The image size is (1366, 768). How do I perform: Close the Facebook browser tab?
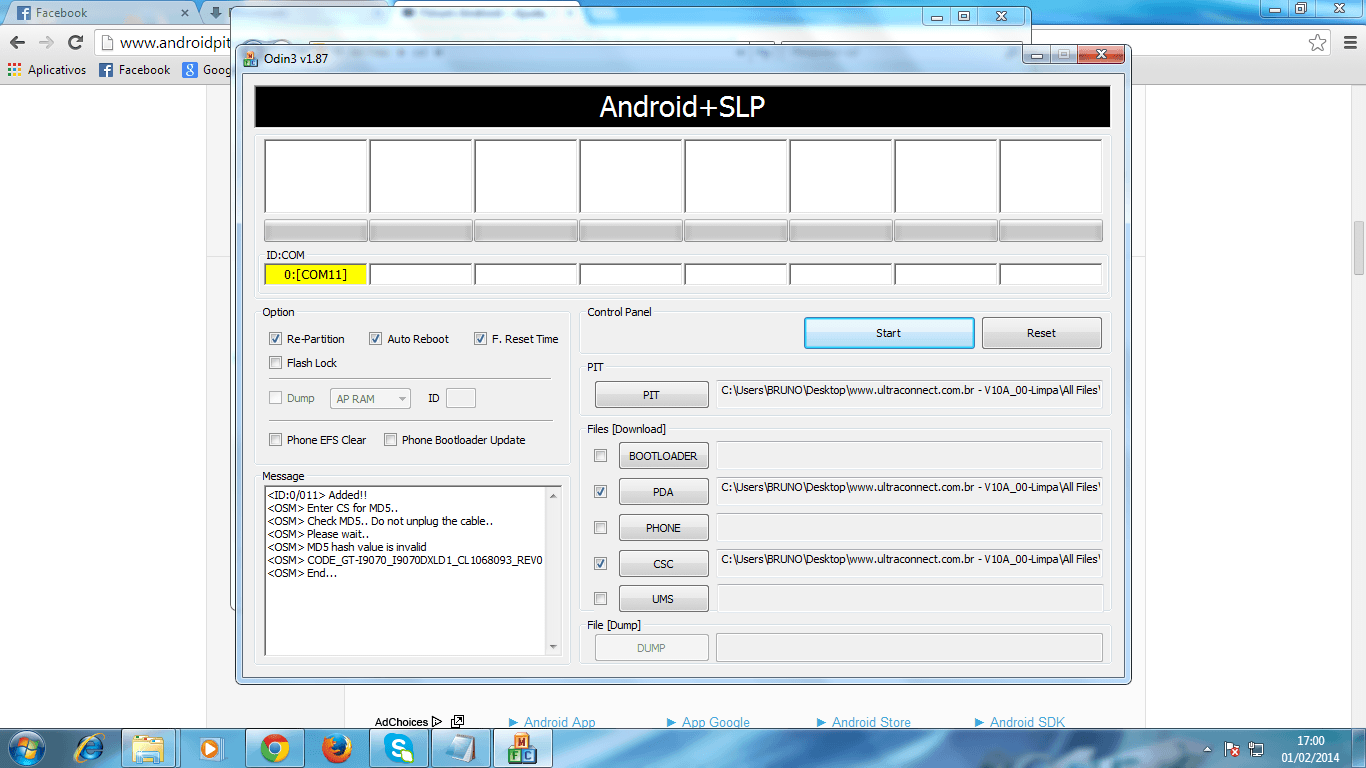(x=185, y=13)
